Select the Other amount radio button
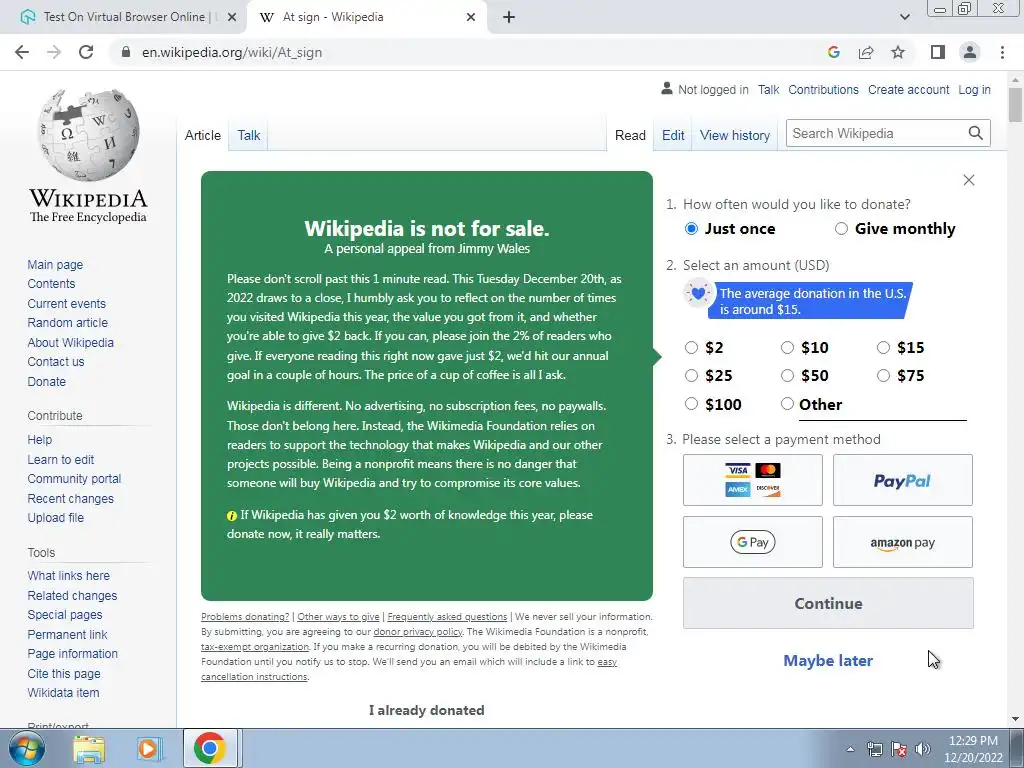The image size is (1024, 768). (787, 404)
